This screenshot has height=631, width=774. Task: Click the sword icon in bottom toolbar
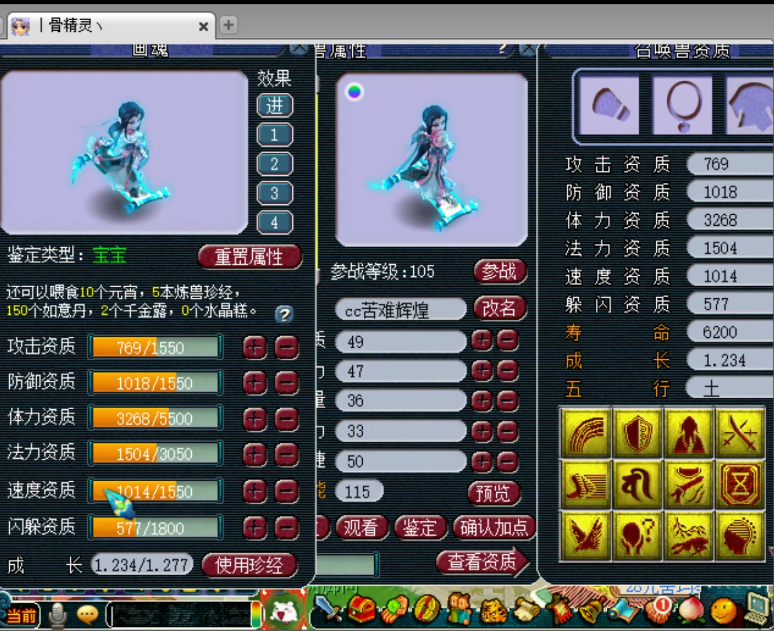pyautogui.click(x=328, y=608)
